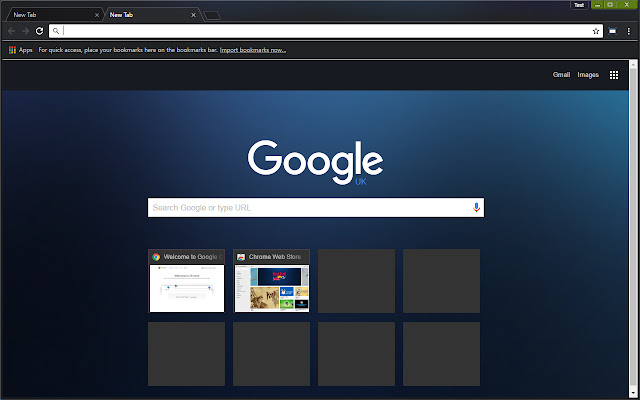This screenshot has height=400, width=640.
Task: Start voice search with microphone icon
Action: [476, 208]
